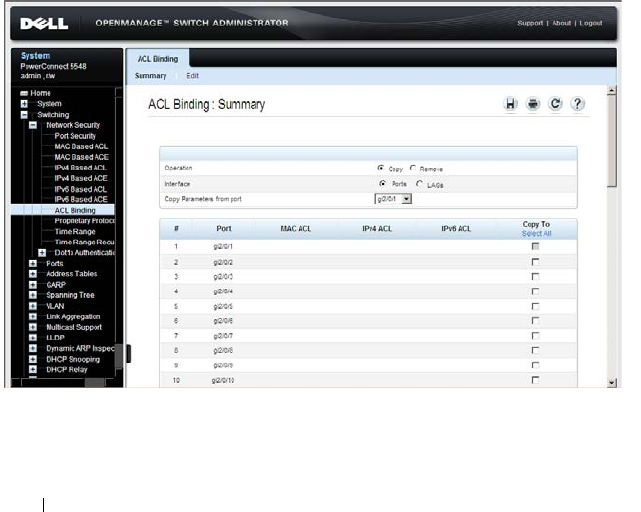Open Port Security in tree

[75, 136]
